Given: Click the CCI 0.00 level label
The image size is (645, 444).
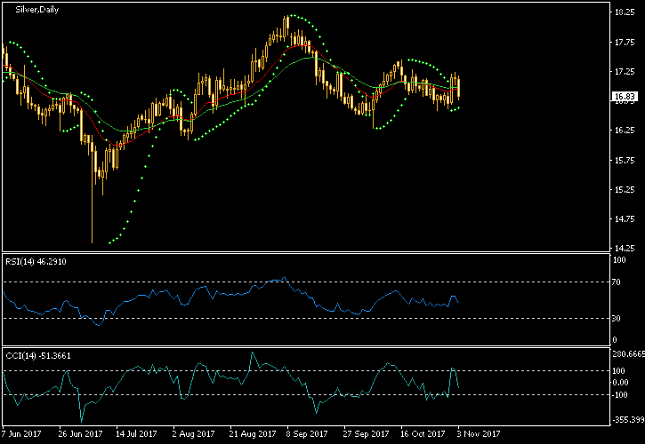Looking at the screenshot, I should (620, 382).
